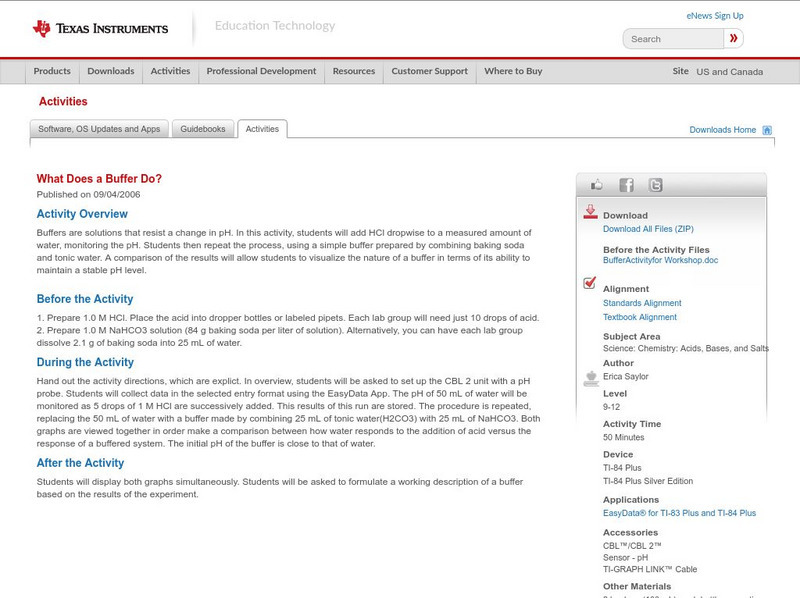Click the Education Technology header text
The height and width of the screenshot is (598, 800).
tap(274, 26)
